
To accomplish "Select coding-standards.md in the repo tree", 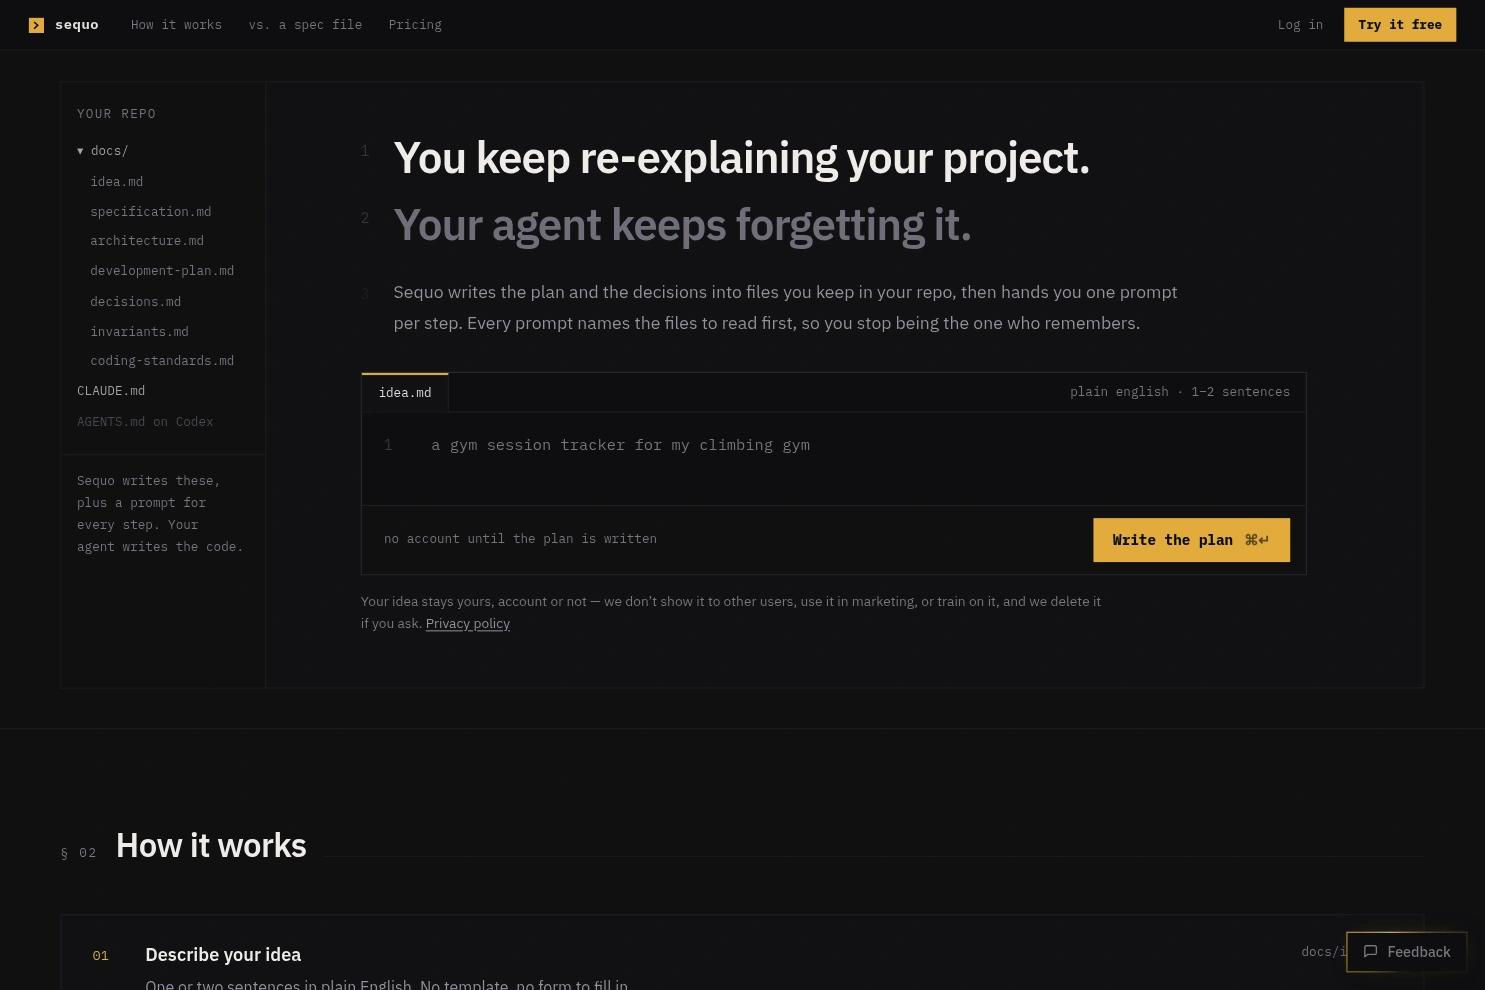I will coord(162,361).
